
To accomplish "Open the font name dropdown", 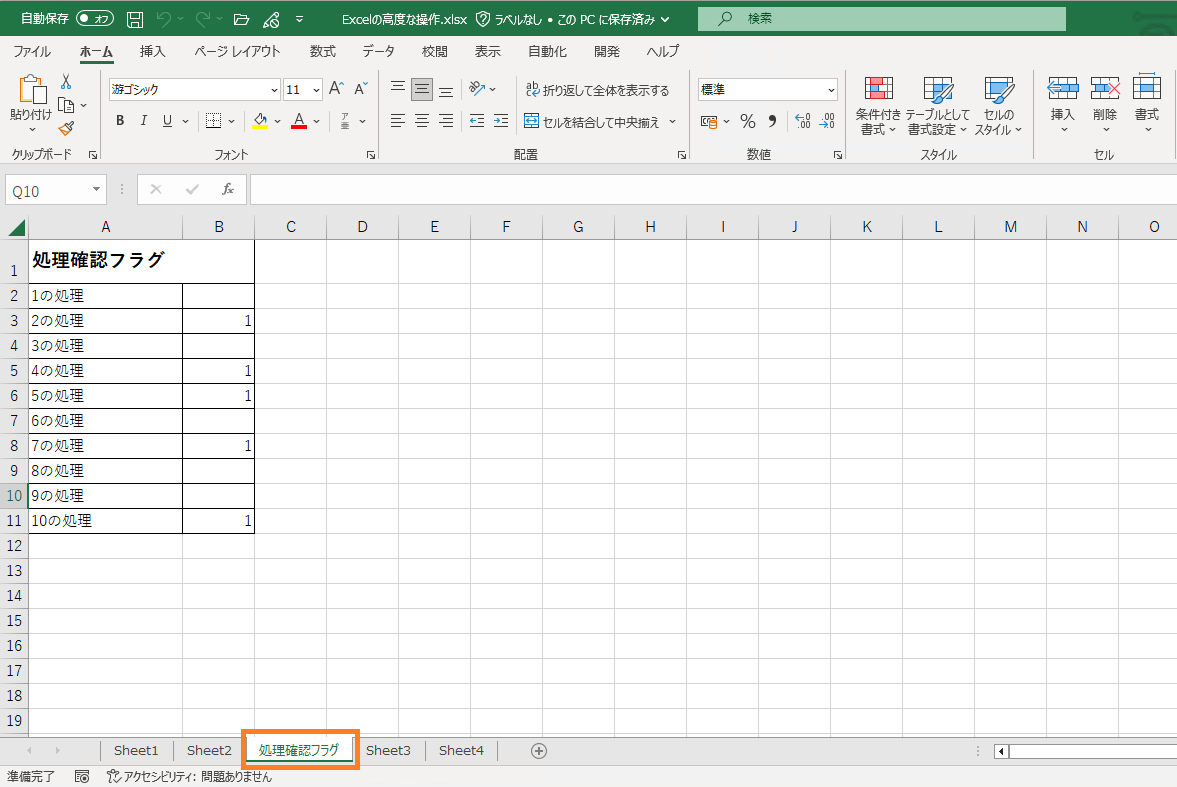I will point(274,90).
